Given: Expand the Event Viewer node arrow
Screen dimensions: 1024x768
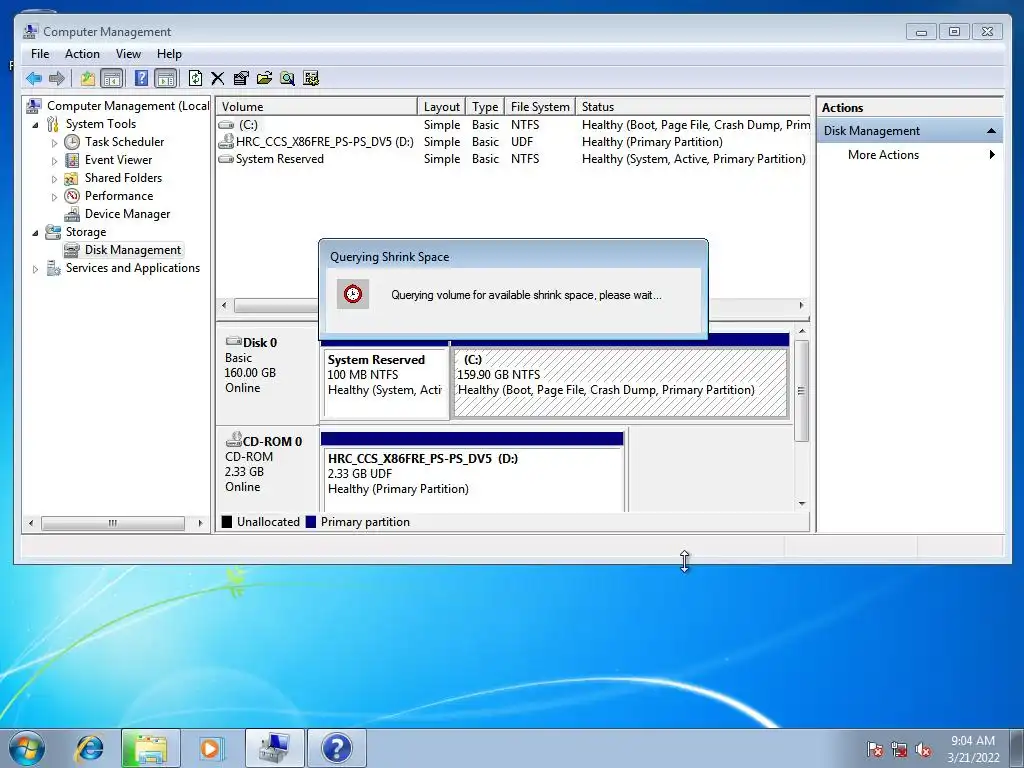Looking at the screenshot, I should (x=54, y=161).
